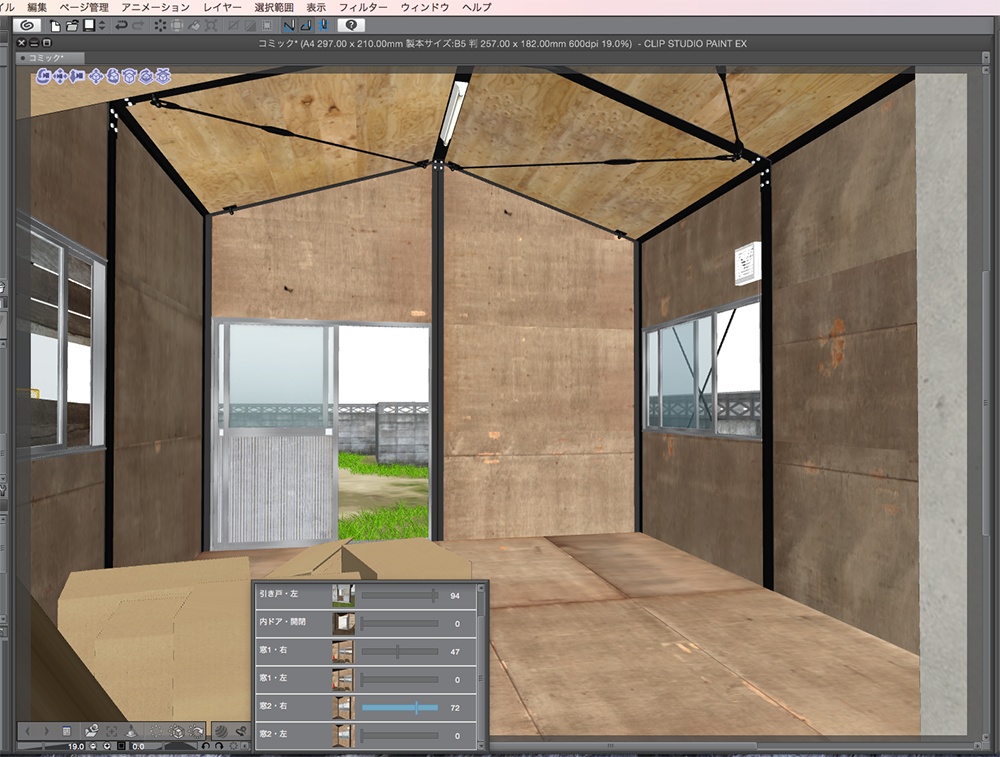Undo the last action
Screen dimensions: 1000x757
121,25
